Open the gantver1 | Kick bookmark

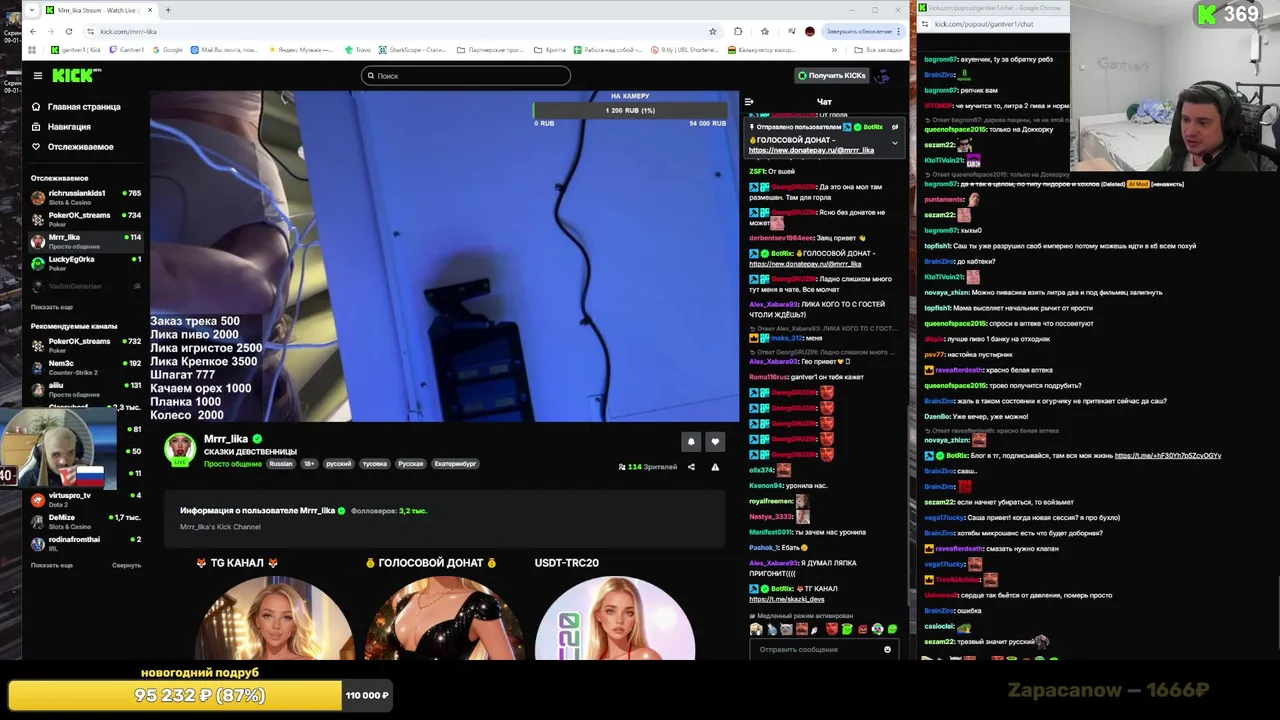[x=75, y=50]
